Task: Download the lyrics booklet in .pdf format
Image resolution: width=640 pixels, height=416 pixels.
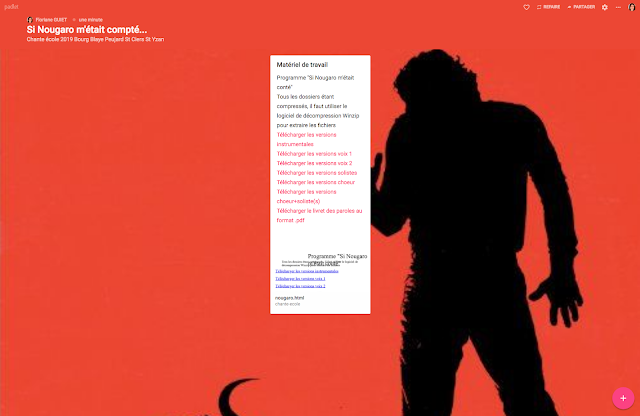Action: [319, 215]
